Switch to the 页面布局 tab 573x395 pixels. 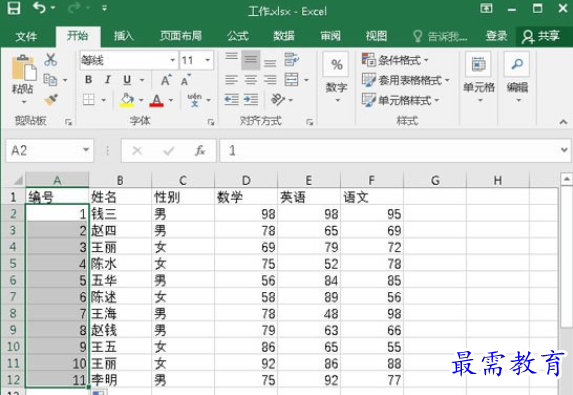coord(181,36)
